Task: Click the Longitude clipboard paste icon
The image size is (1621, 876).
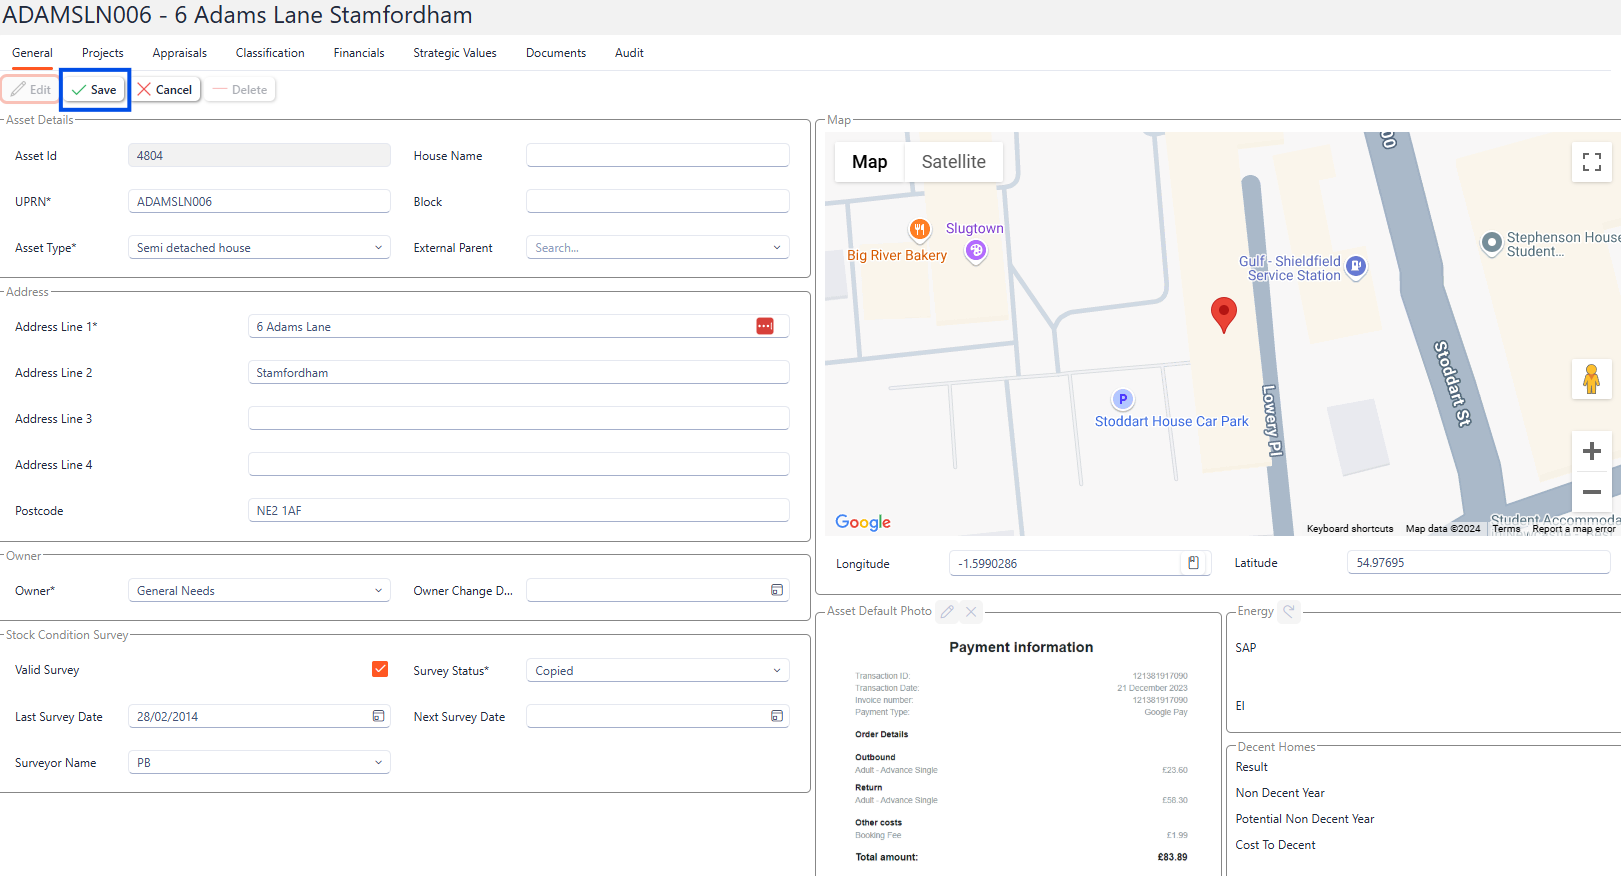Action: pos(1193,563)
